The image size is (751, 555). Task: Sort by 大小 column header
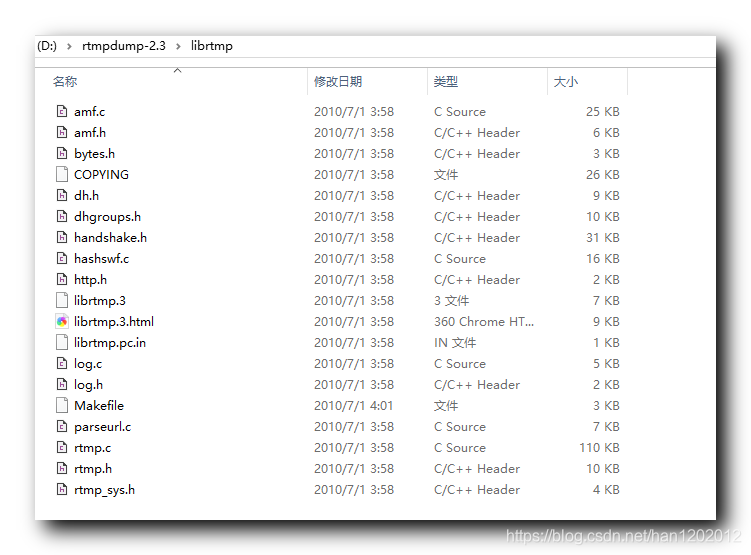coord(566,82)
